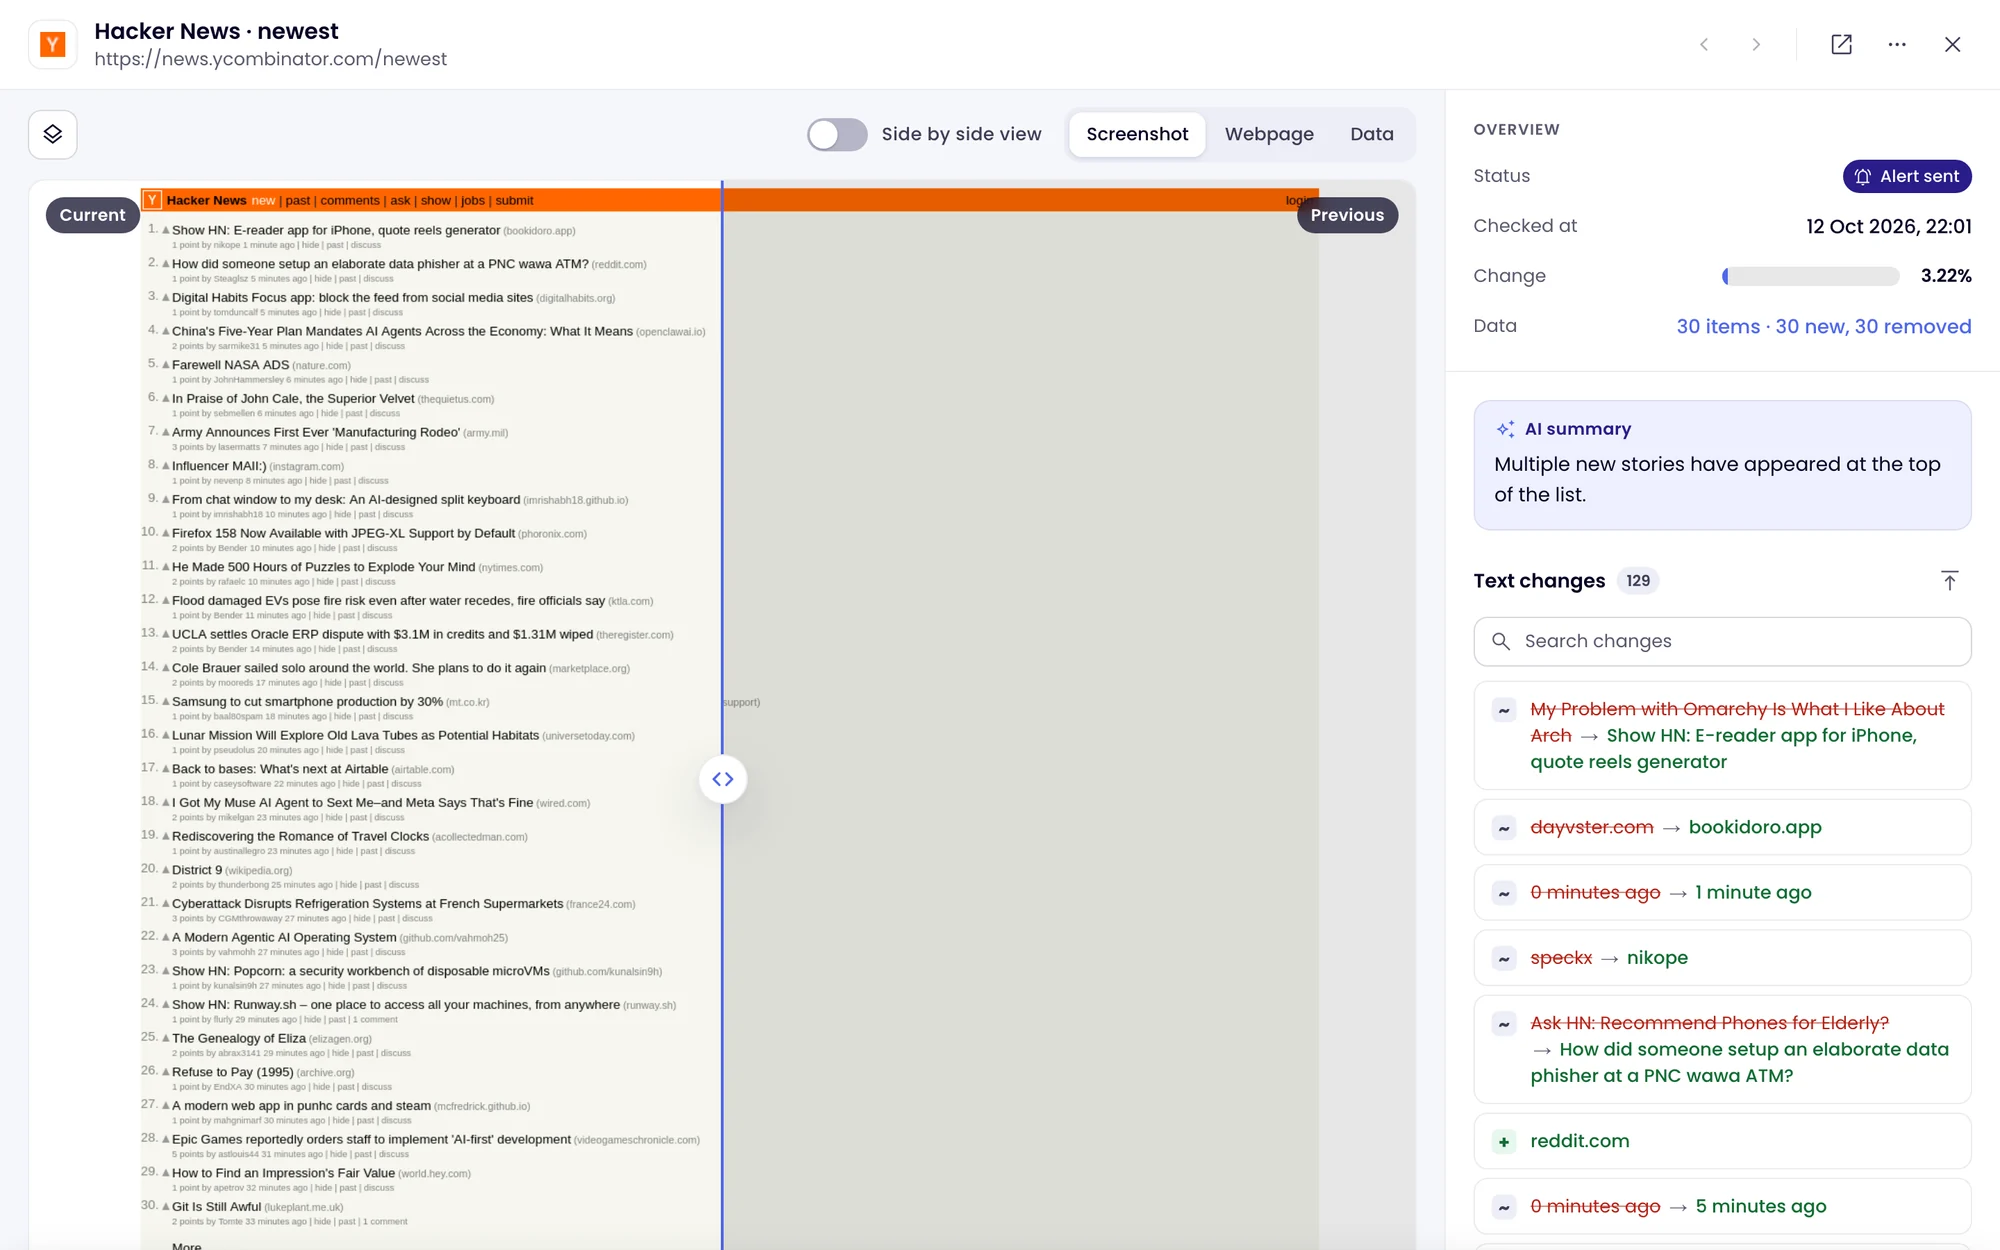Go to next check arrow
Image resolution: width=2000 pixels, height=1250 pixels.
pyautogui.click(x=1756, y=44)
